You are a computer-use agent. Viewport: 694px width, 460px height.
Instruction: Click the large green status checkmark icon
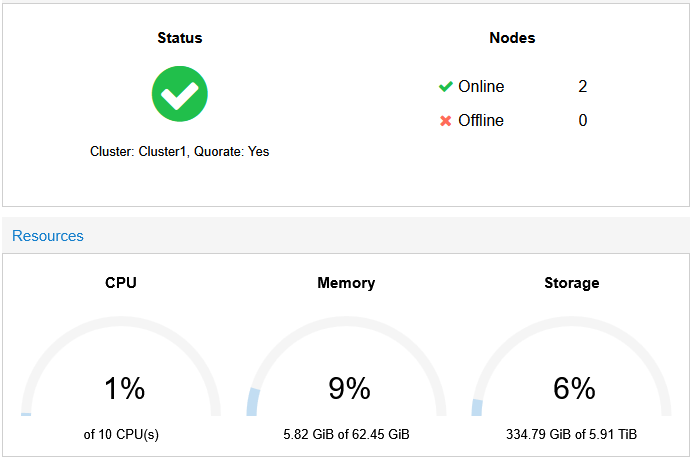180,94
